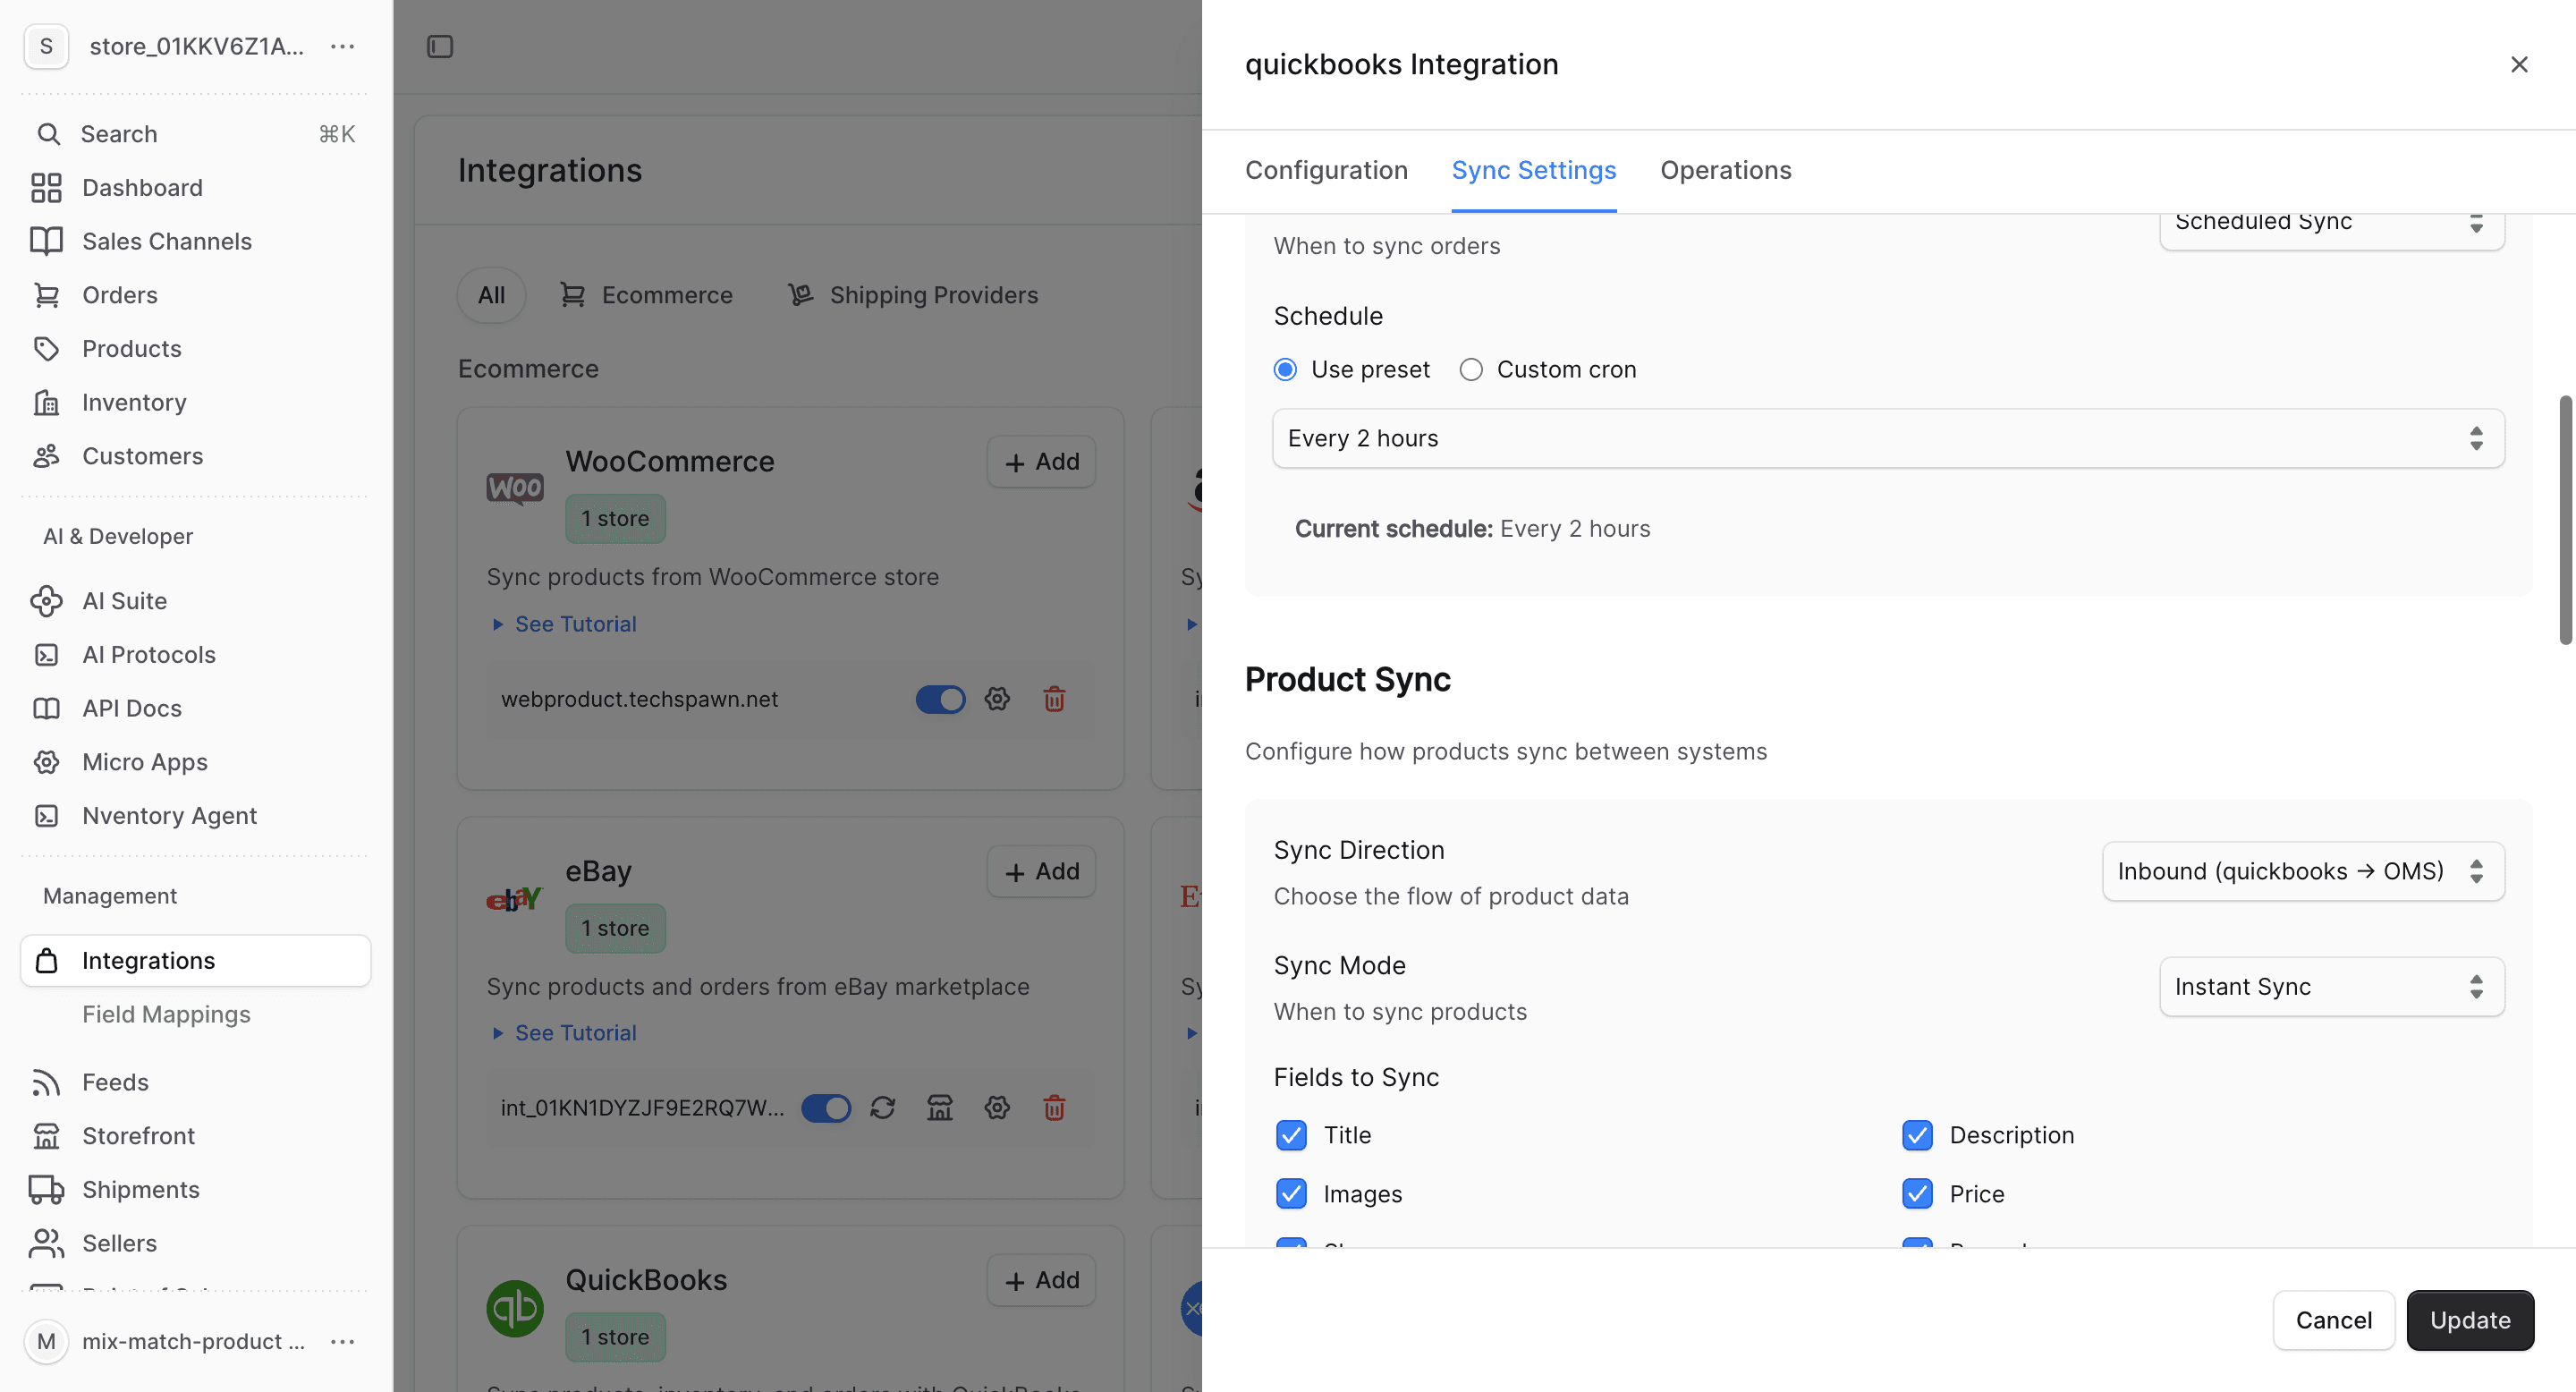Click the AI Protocols terminal icon
The image size is (2576, 1392).
46,654
